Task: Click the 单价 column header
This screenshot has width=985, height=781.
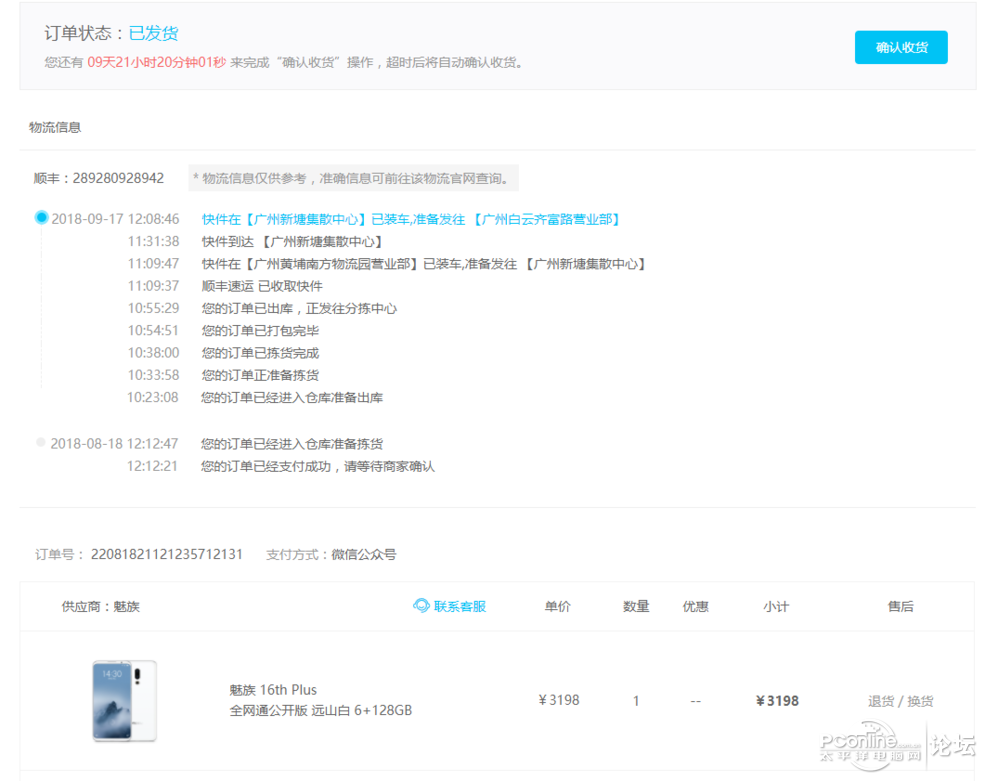Action: tap(558, 607)
